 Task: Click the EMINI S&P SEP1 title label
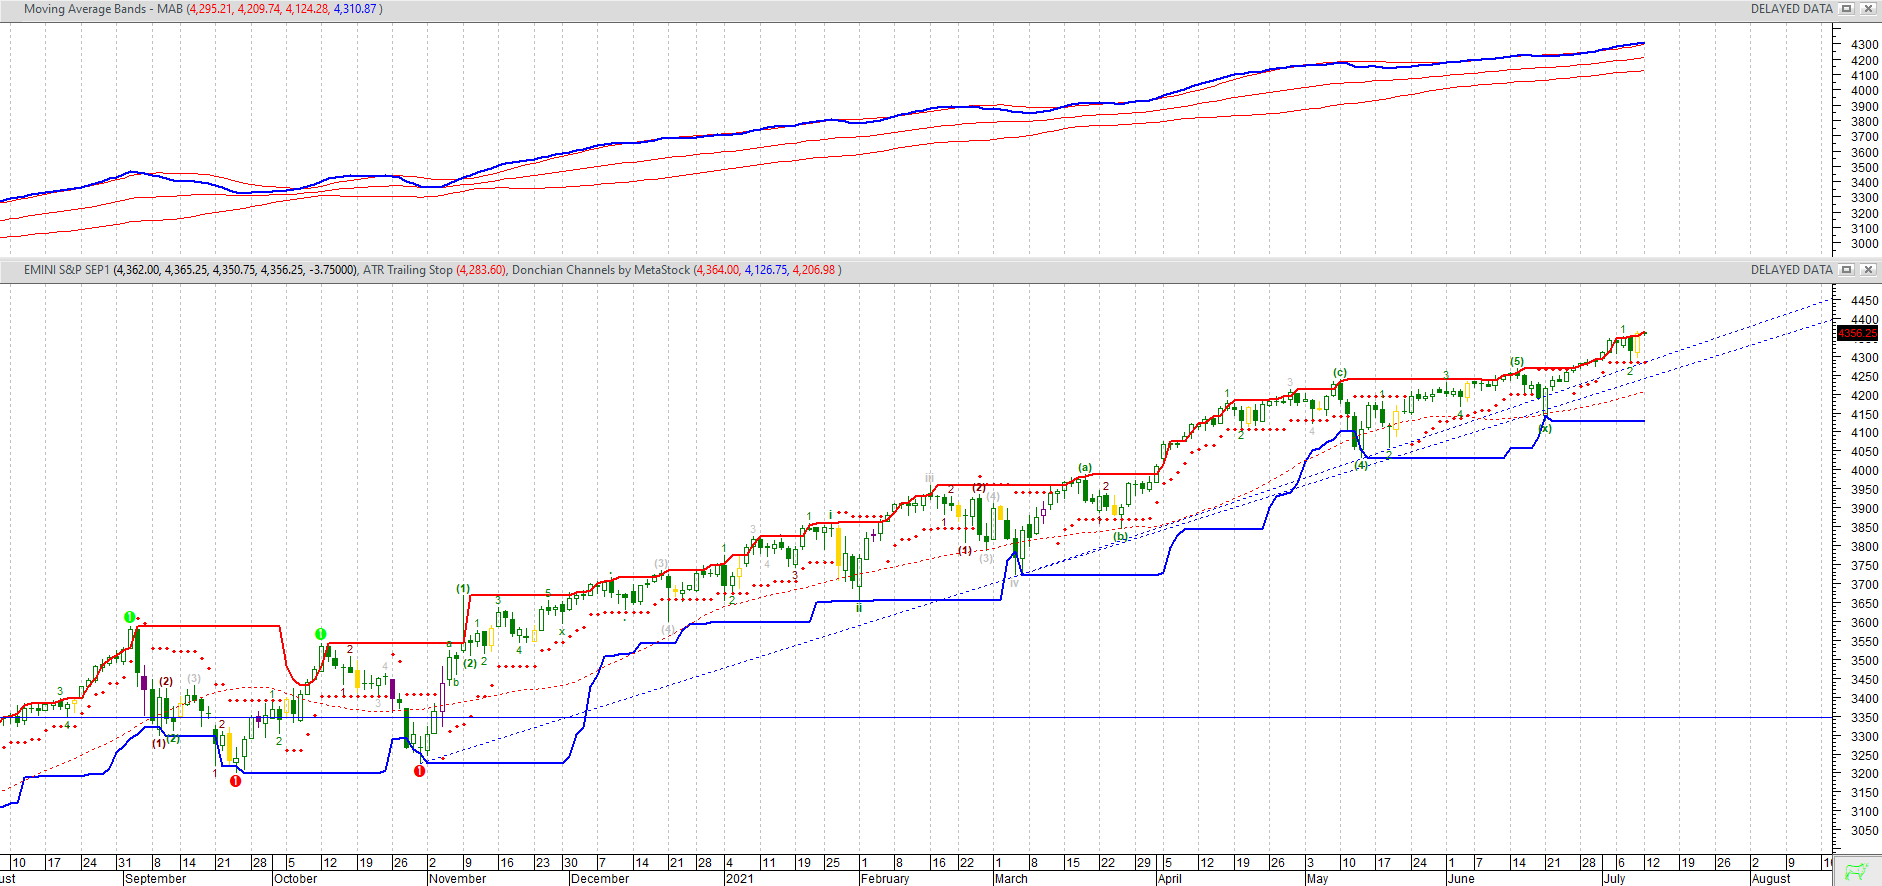coord(66,270)
